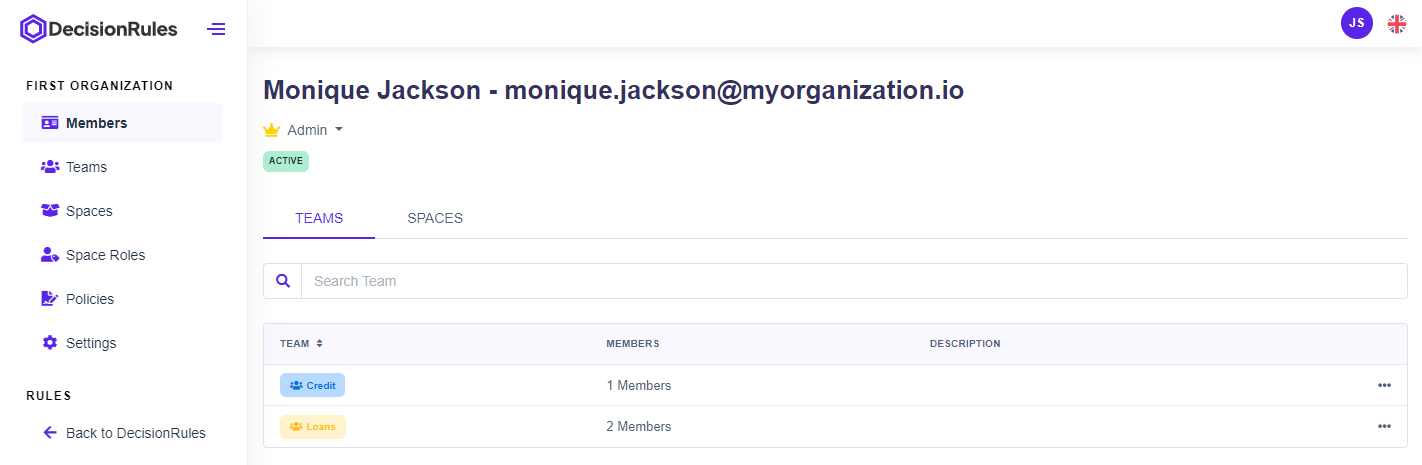
Task: Select the TEAMS tab
Action: click(x=319, y=218)
